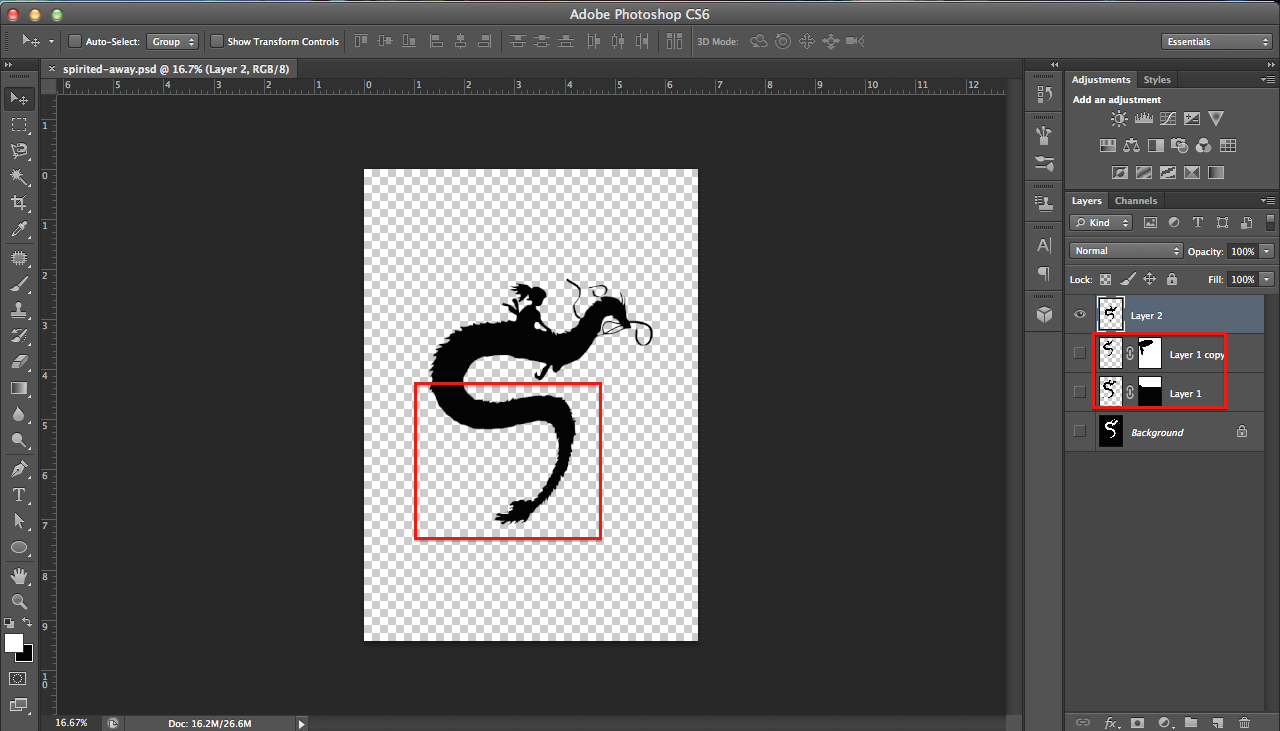Select the Blur tool
Viewport: 1280px width, 731px height.
(x=19, y=414)
